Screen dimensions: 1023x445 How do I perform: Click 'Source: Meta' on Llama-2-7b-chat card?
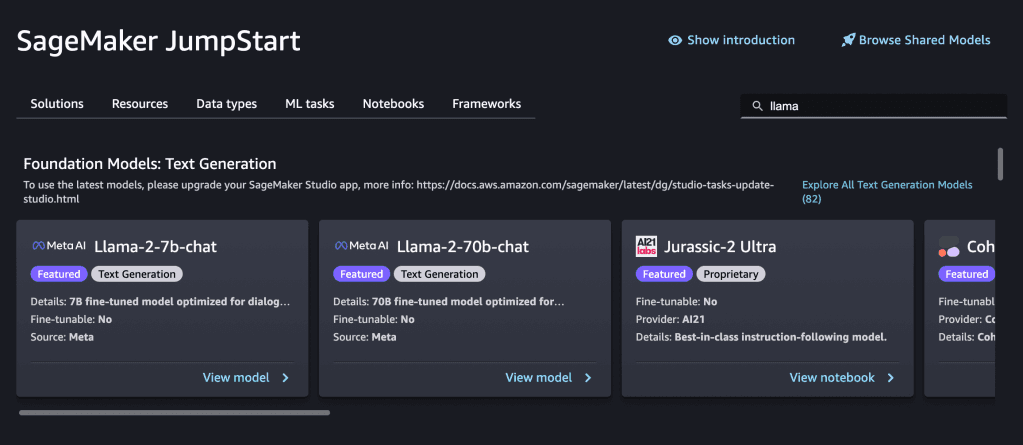click(x=62, y=337)
